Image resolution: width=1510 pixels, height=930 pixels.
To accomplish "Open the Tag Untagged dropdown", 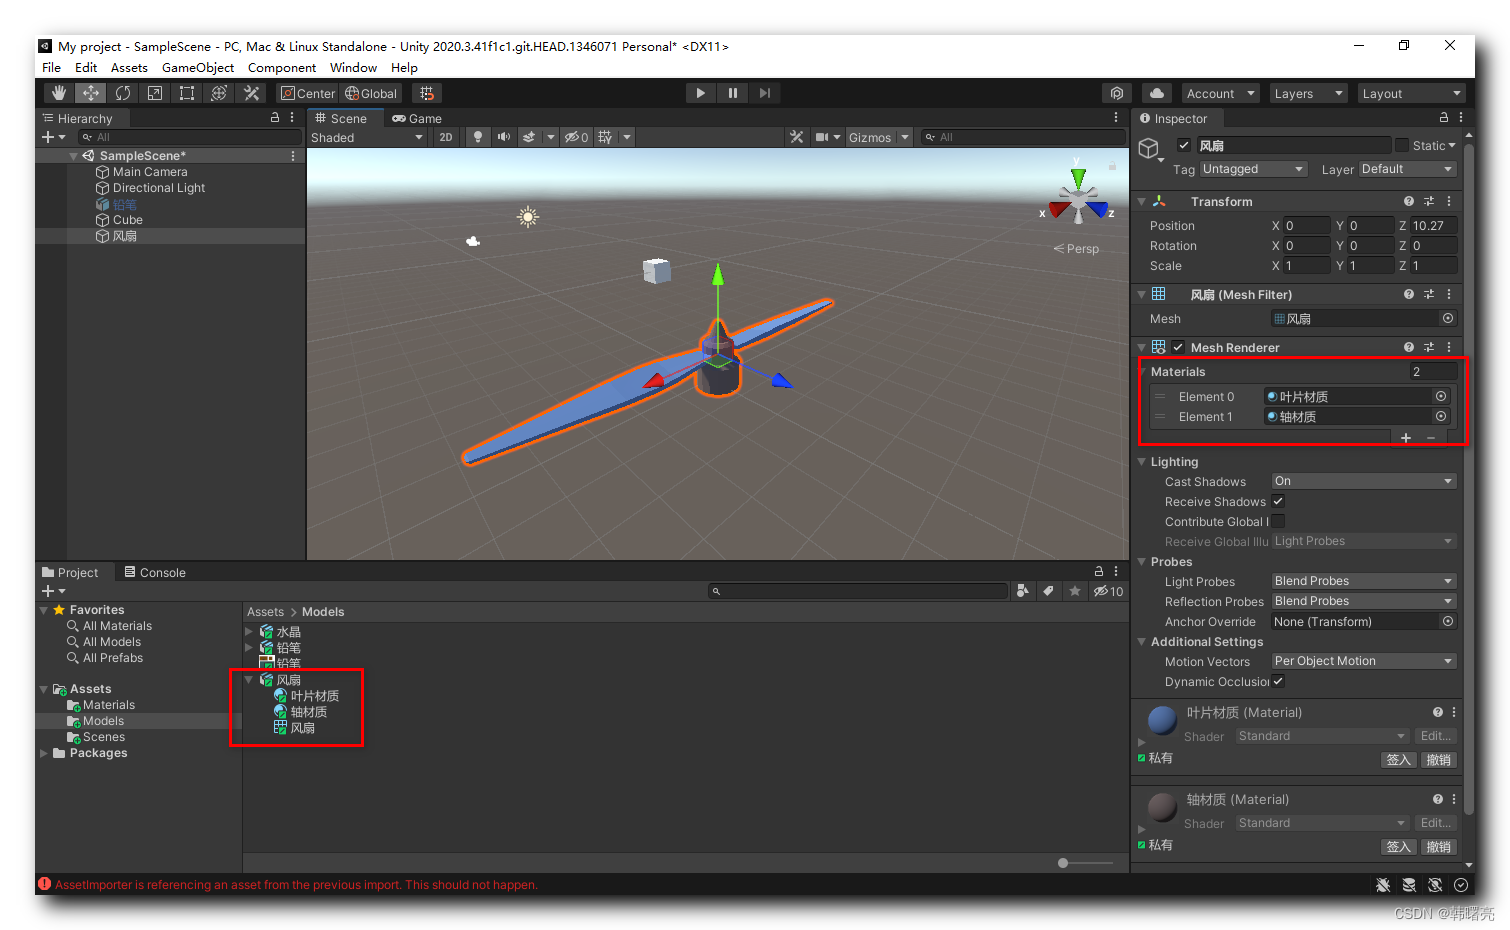I will coord(1253,169).
